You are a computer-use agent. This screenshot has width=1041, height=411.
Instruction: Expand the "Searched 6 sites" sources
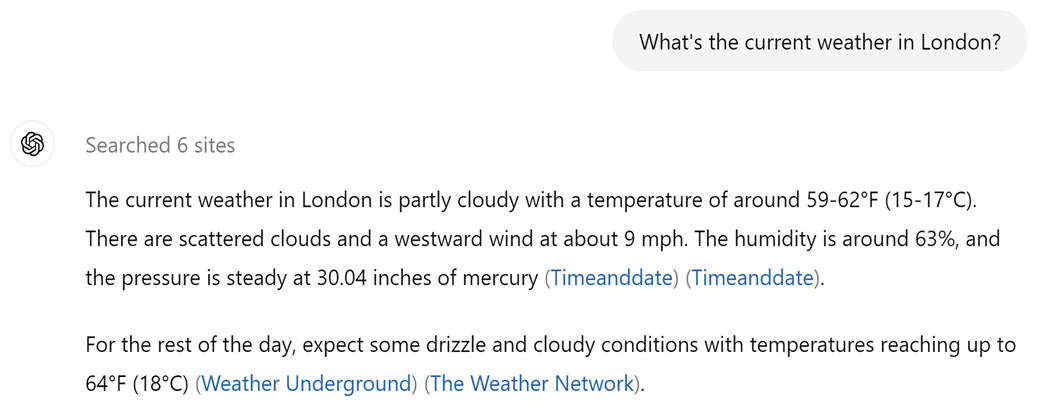[x=160, y=145]
